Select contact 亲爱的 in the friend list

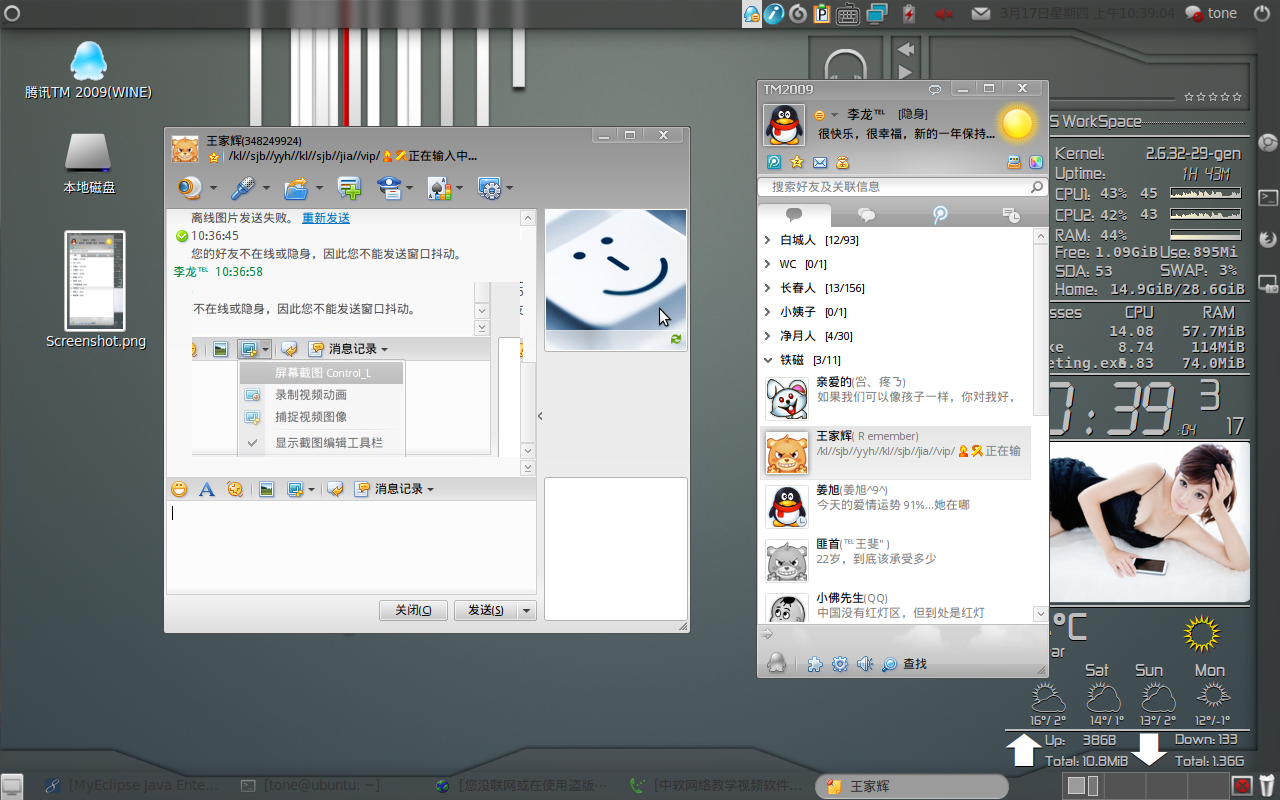pyautogui.click(x=895, y=397)
